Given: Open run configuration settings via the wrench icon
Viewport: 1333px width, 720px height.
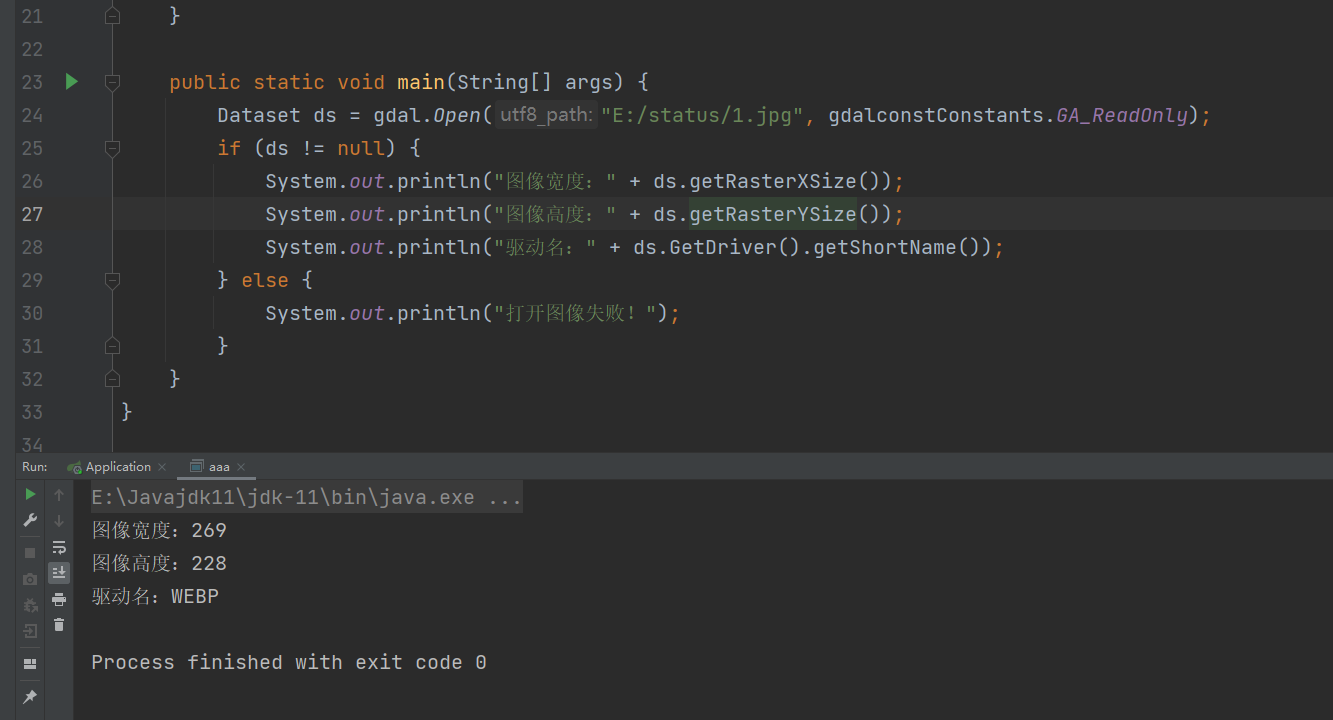Looking at the screenshot, I should pos(29,519).
